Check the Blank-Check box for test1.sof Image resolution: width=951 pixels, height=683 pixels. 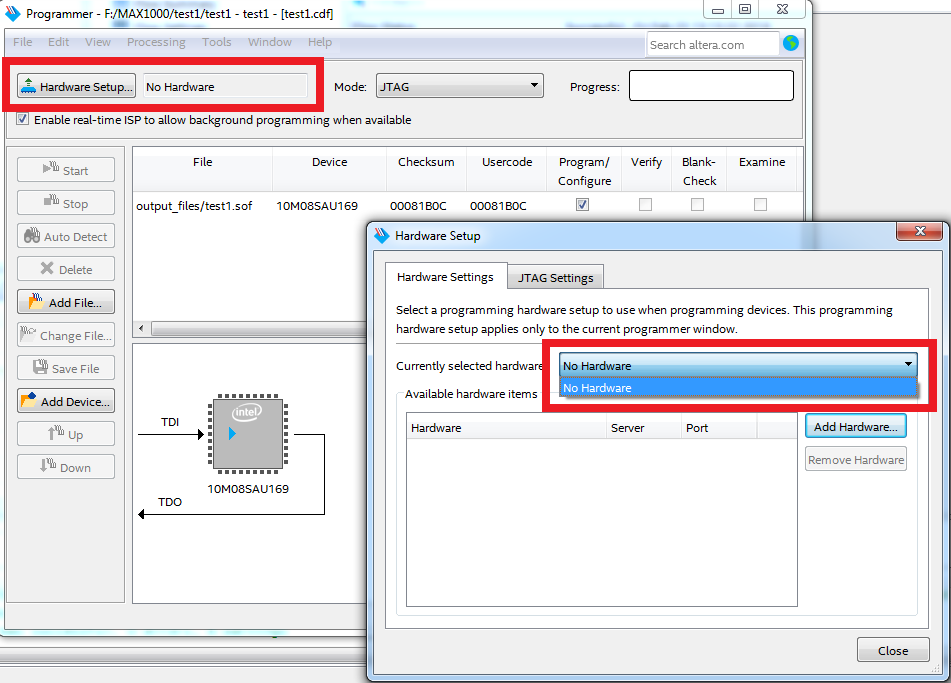pos(697,204)
